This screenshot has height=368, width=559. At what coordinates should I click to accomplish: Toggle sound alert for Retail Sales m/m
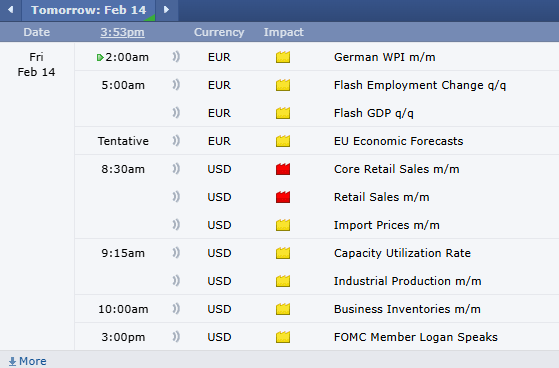tap(176, 197)
